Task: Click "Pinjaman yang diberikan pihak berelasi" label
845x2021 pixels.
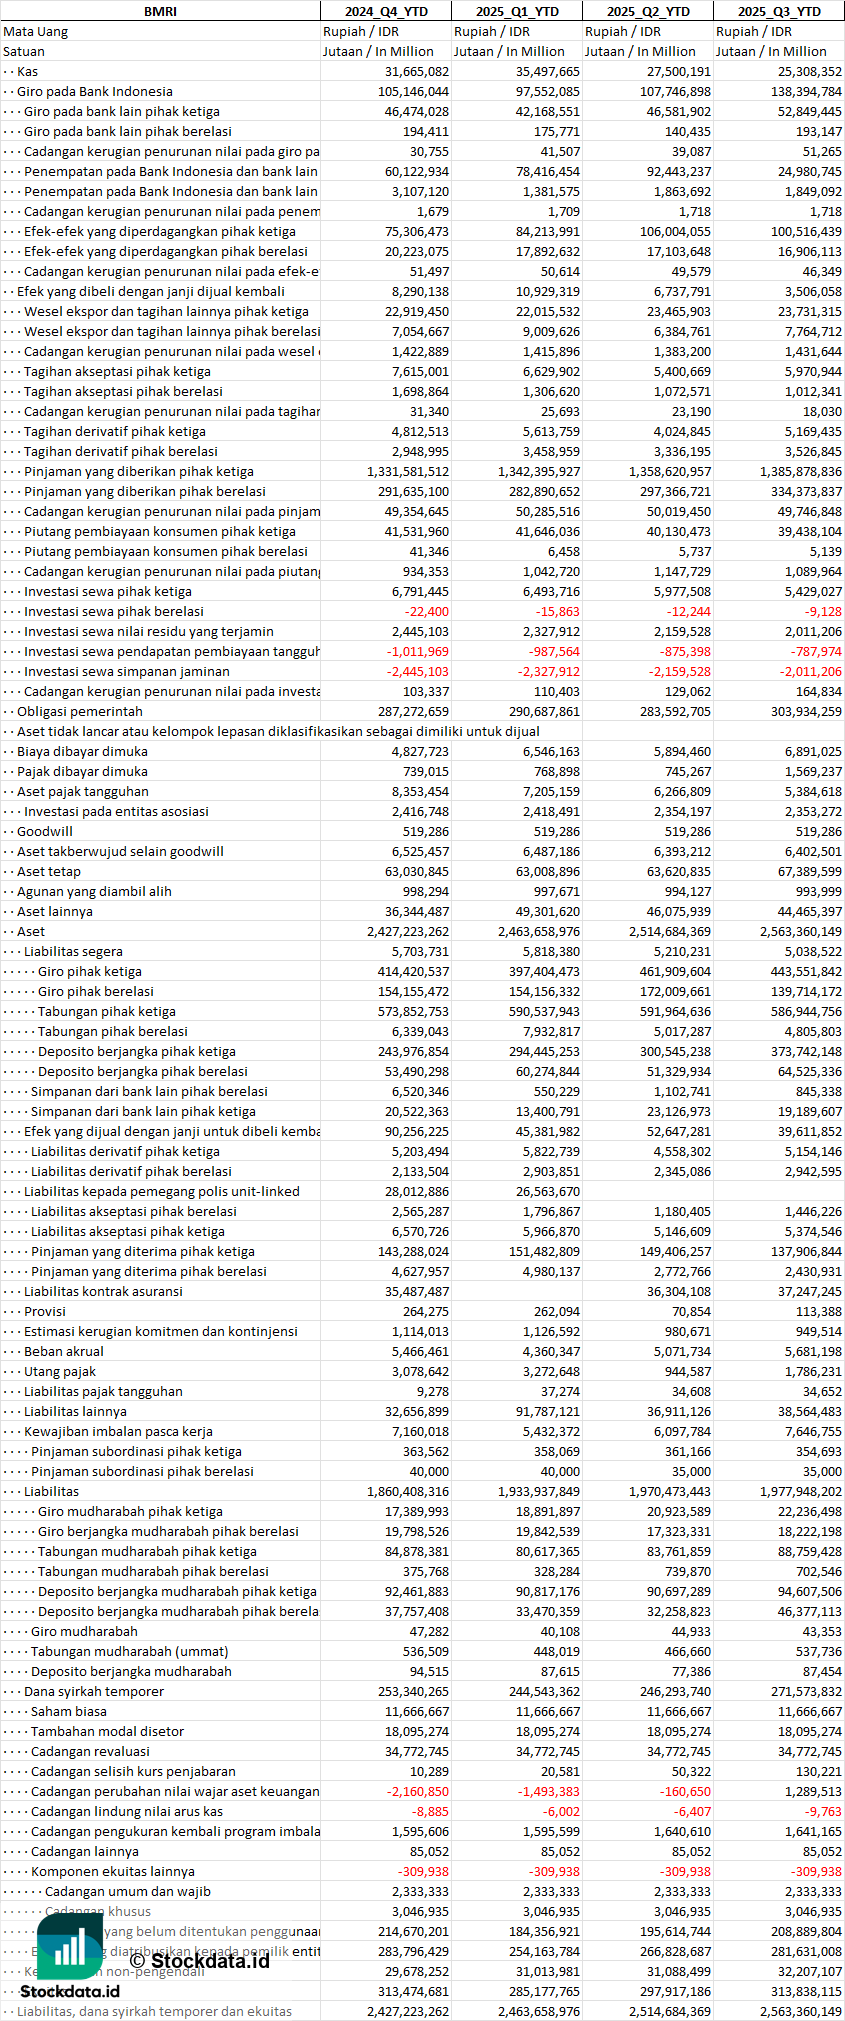Action: click(x=145, y=491)
